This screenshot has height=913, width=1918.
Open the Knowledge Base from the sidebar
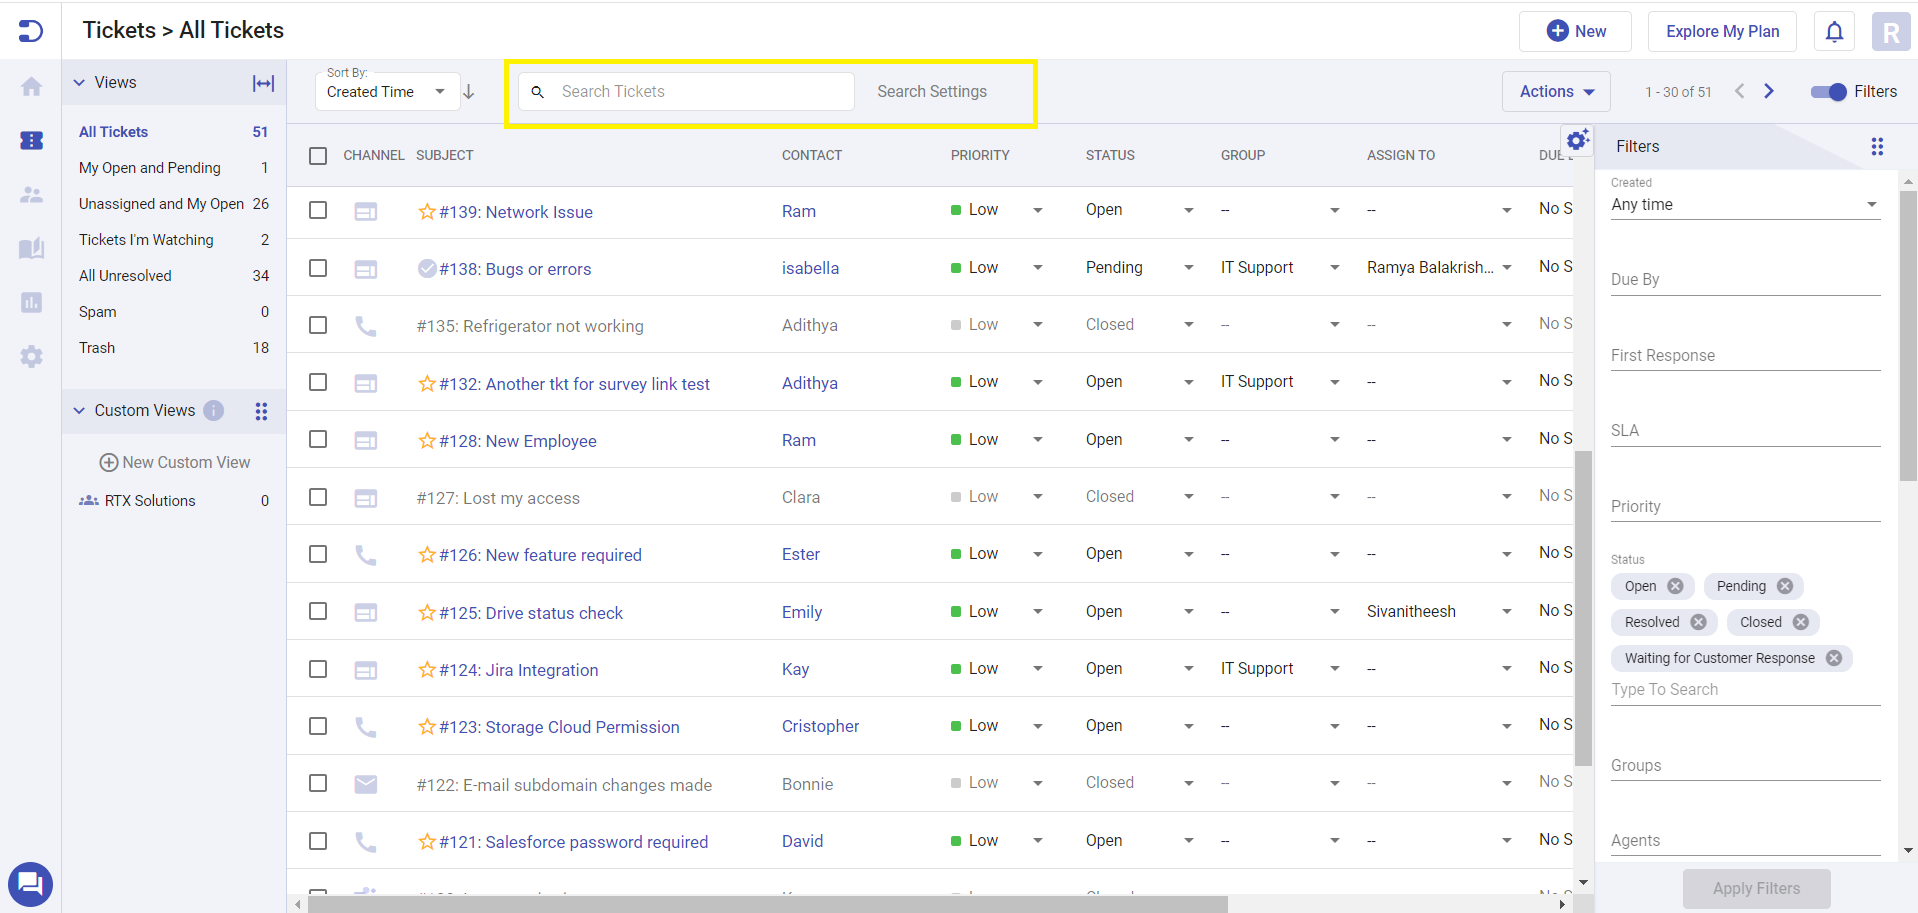click(x=31, y=248)
